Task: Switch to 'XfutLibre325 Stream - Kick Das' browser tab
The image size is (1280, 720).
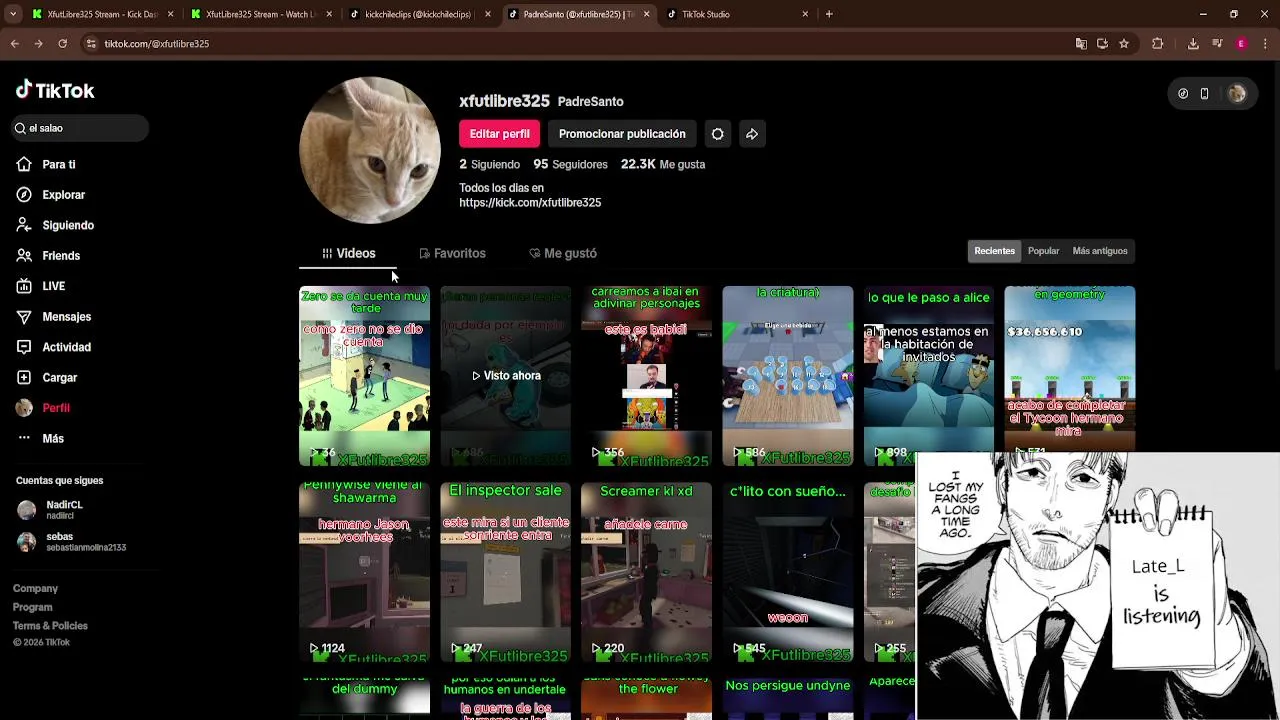Action: (x=102, y=14)
